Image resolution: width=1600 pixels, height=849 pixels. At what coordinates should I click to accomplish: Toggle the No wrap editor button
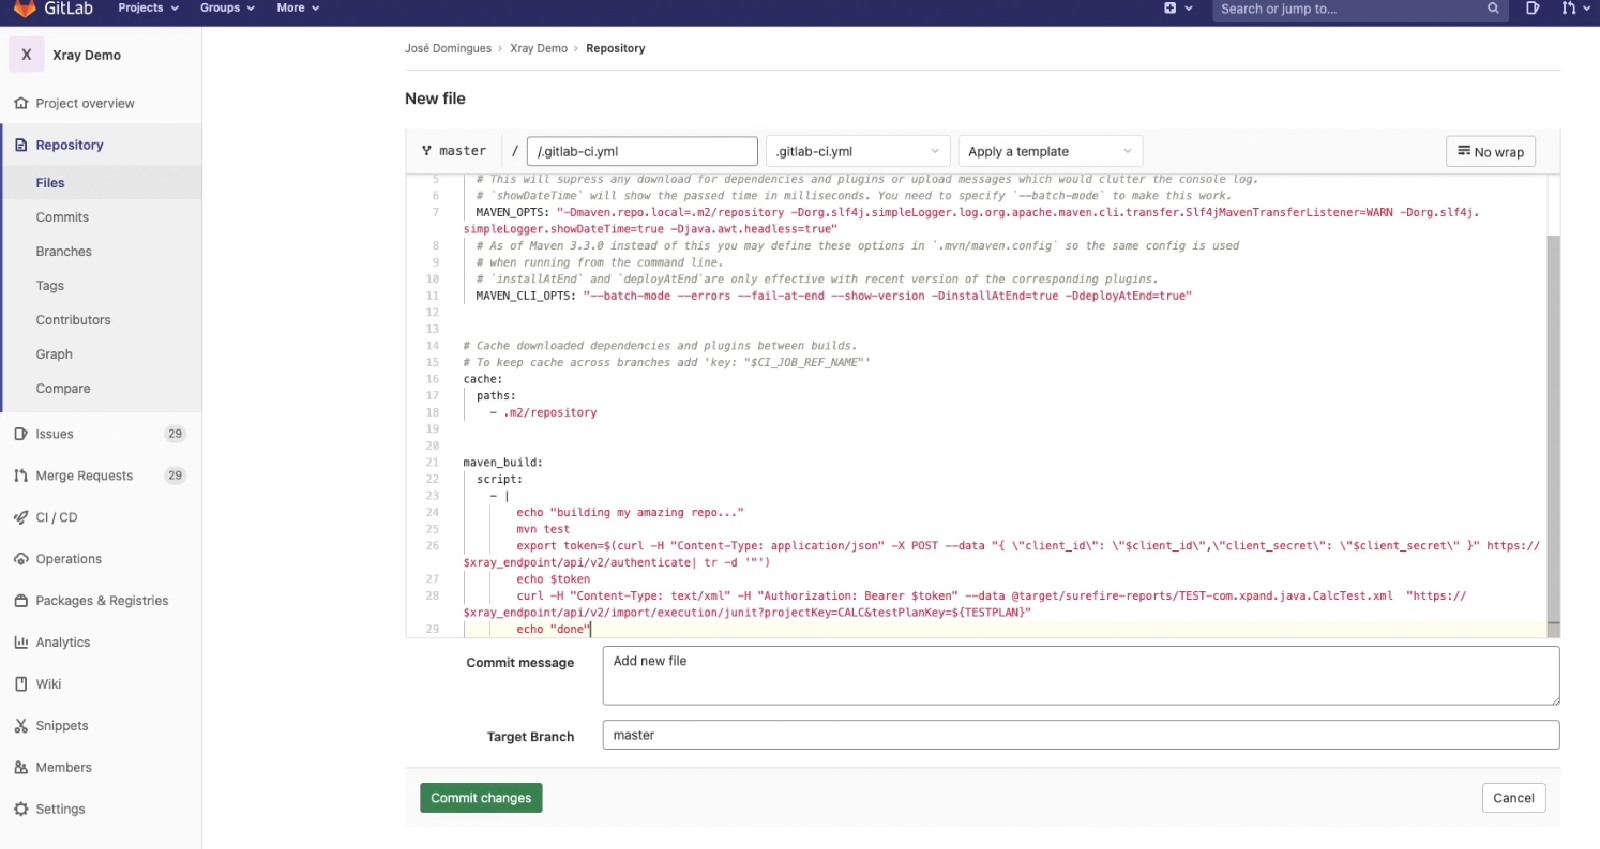coord(1490,152)
